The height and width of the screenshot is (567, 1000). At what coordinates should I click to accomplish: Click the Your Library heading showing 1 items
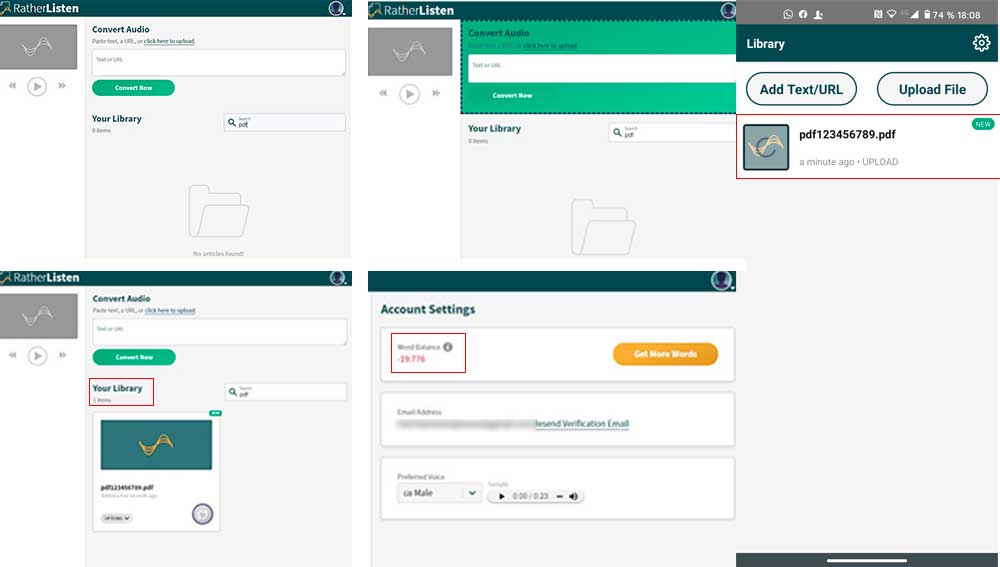point(117,388)
